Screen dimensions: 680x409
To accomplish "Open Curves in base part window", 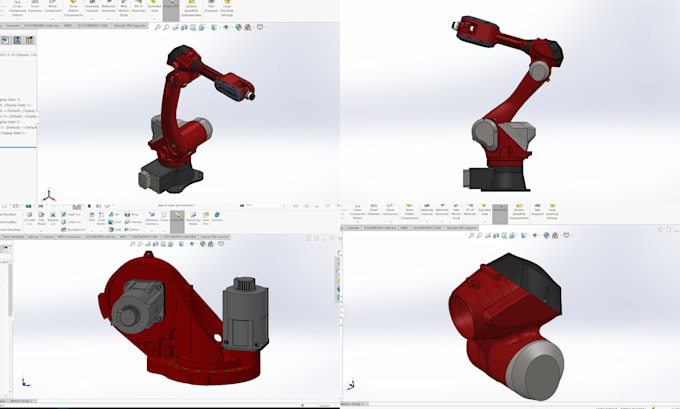I will pyautogui.click(x=164, y=216).
